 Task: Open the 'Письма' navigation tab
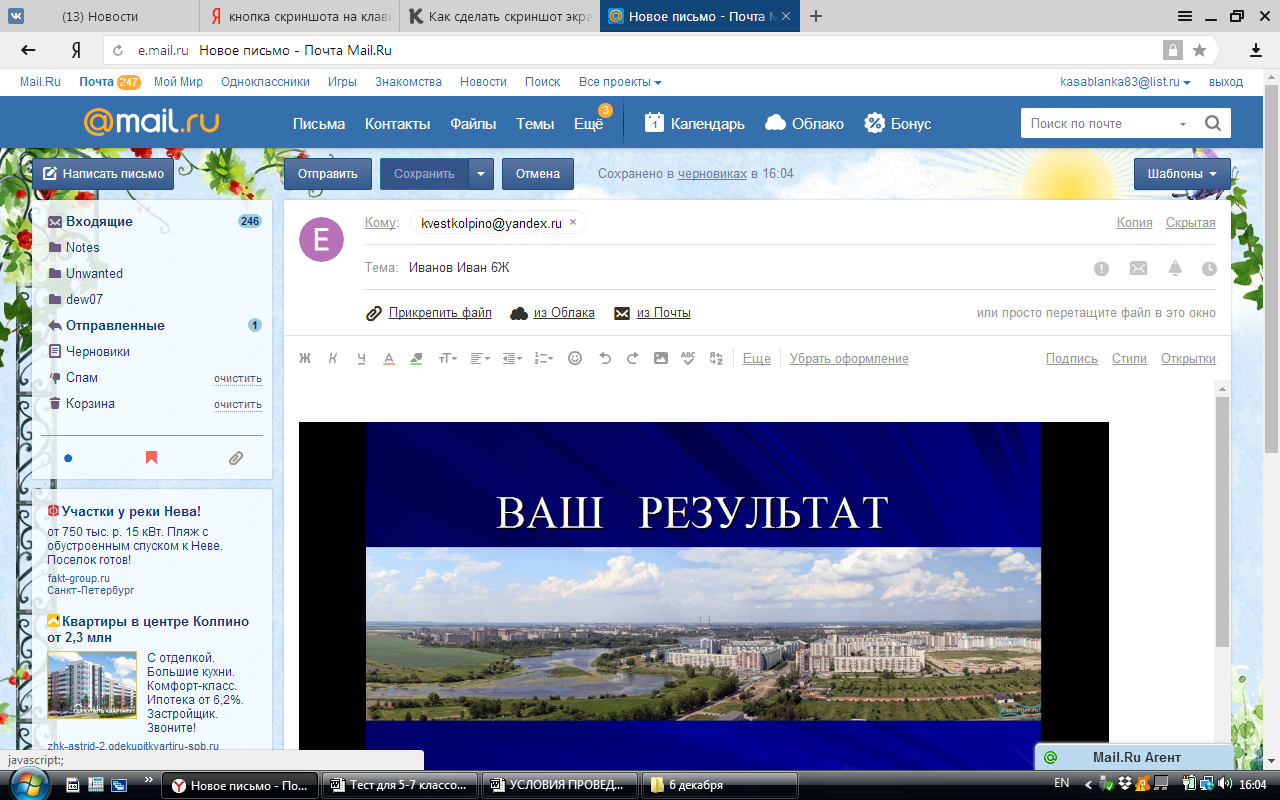319,124
